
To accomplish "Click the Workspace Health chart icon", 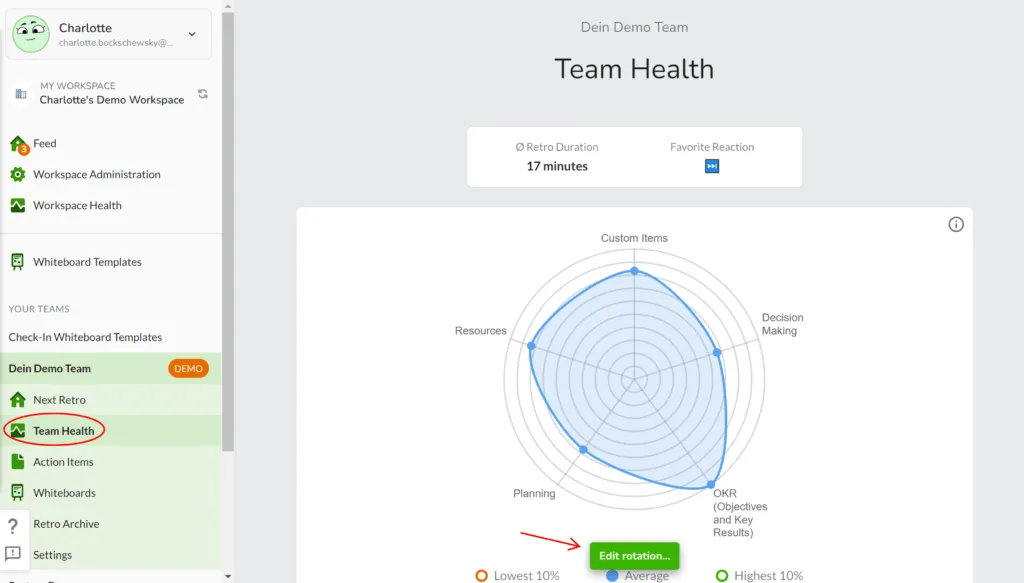I will tap(18, 206).
